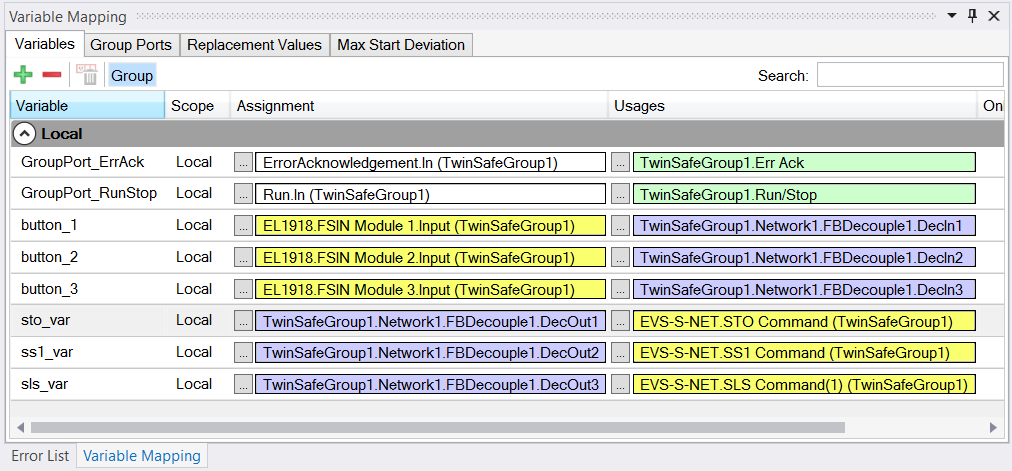Click the Run.In (TwinSafeGroup1) assignment field
1012x471 pixels.
pyautogui.click(x=430, y=194)
